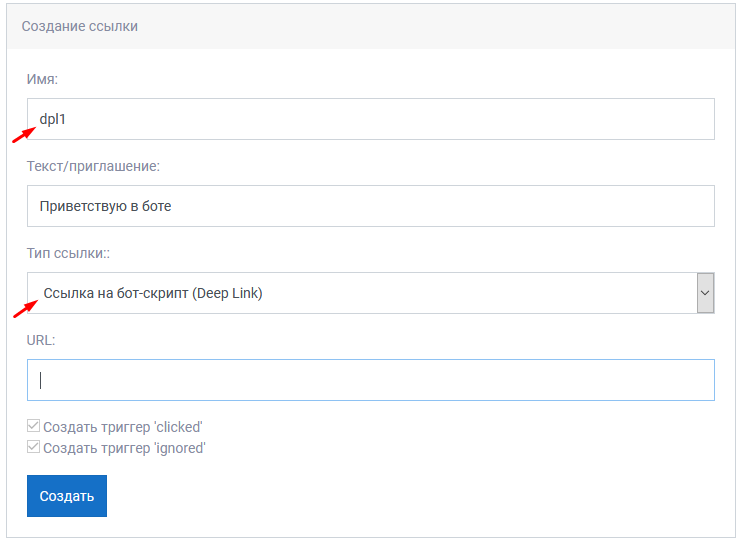Focus the empty URL input field
Image resolution: width=737 pixels, height=538 pixels.
[370, 380]
